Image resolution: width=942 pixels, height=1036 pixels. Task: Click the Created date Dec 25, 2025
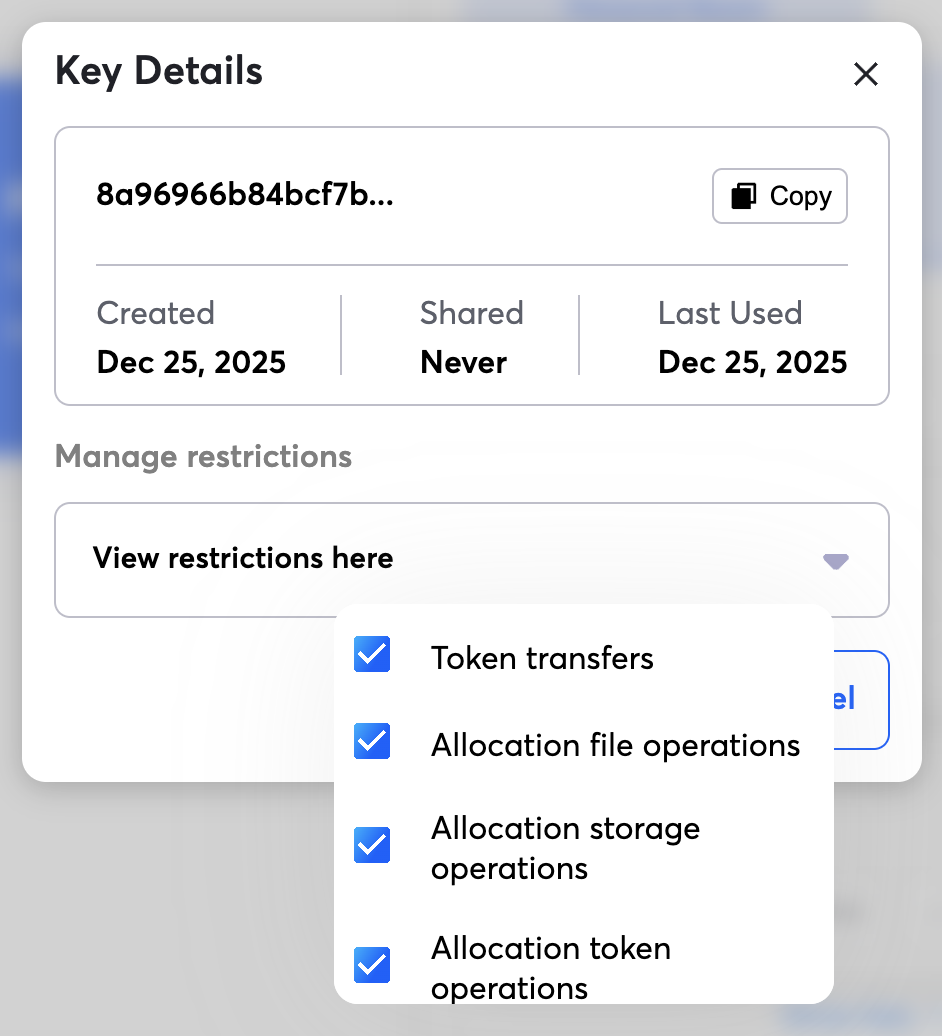click(x=191, y=362)
